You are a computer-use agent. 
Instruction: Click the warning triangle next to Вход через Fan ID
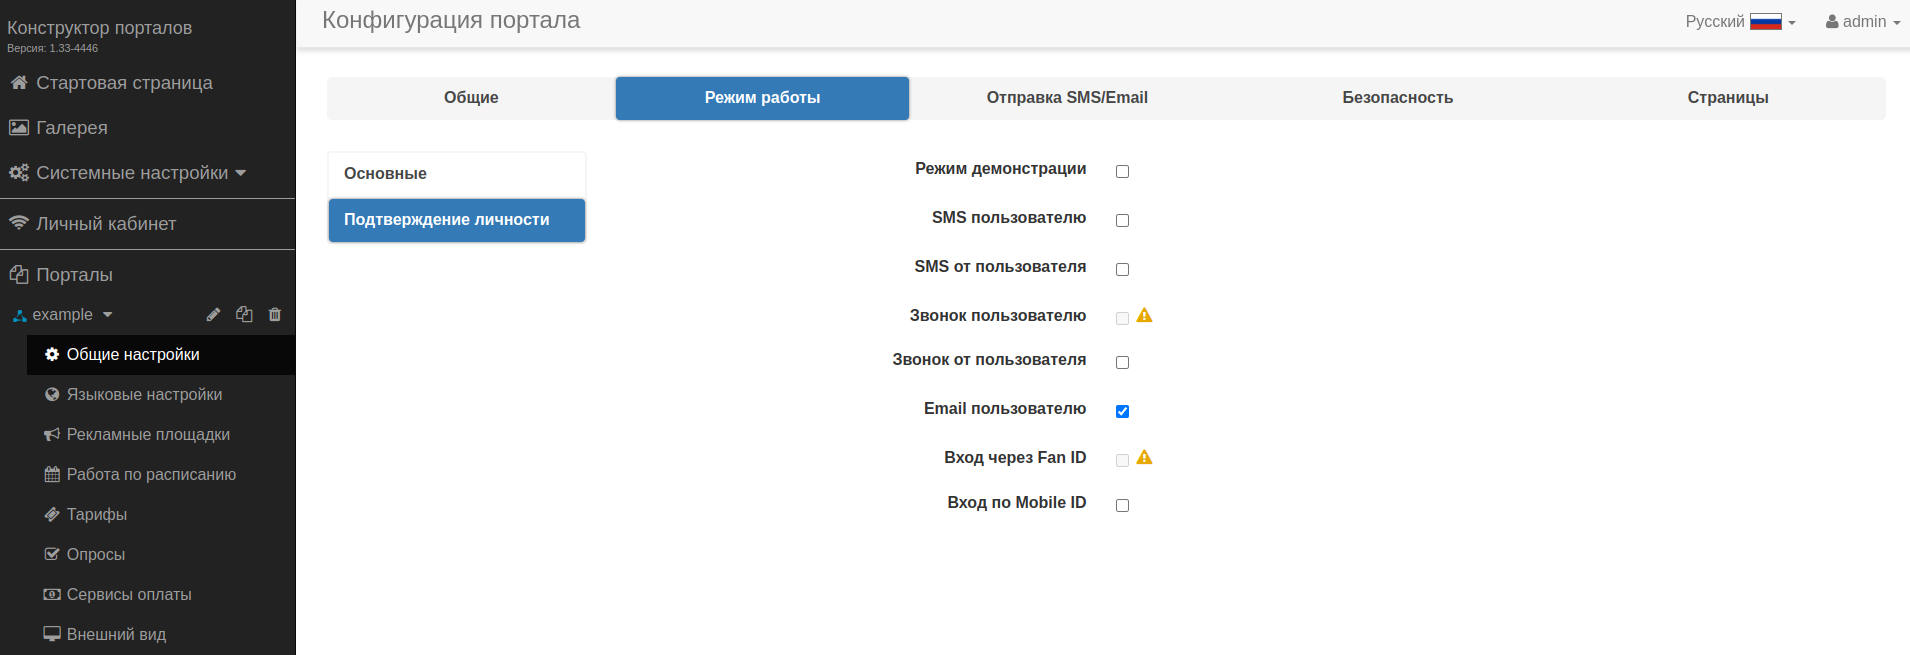point(1145,458)
